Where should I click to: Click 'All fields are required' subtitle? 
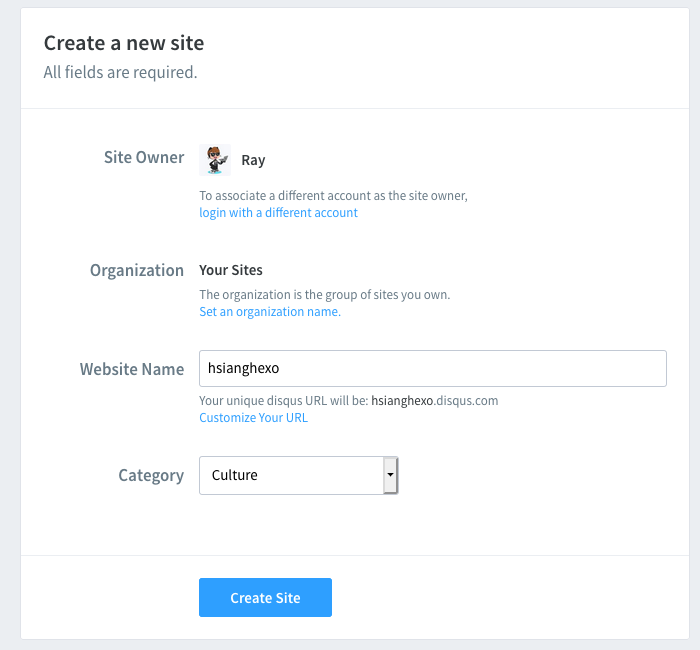click(120, 72)
